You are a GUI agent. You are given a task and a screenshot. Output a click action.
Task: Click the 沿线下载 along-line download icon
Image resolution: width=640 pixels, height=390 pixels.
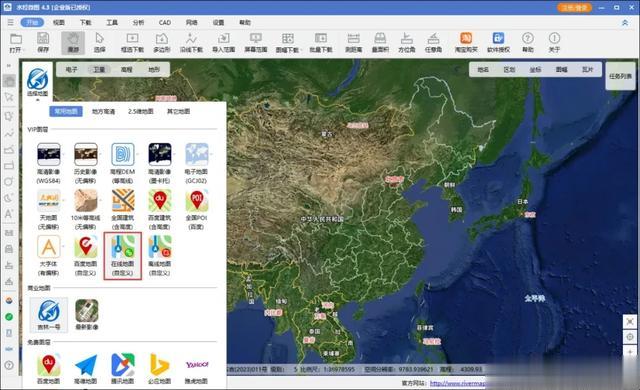coord(191,42)
